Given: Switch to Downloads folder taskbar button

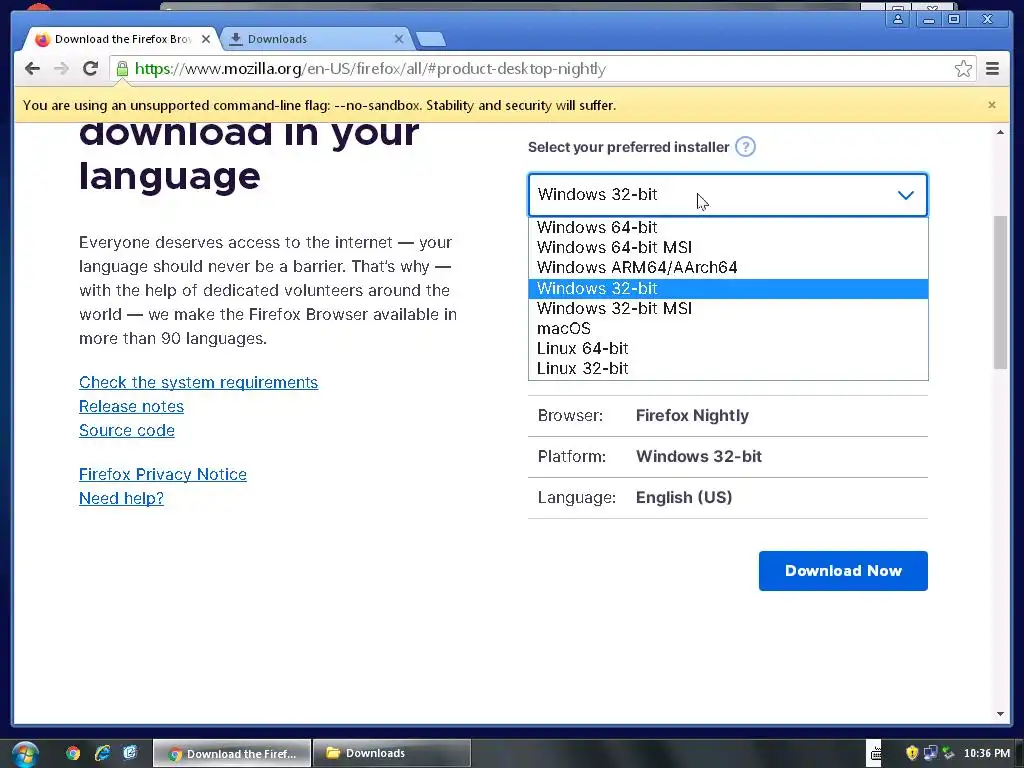Looking at the screenshot, I should [x=392, y=754].
